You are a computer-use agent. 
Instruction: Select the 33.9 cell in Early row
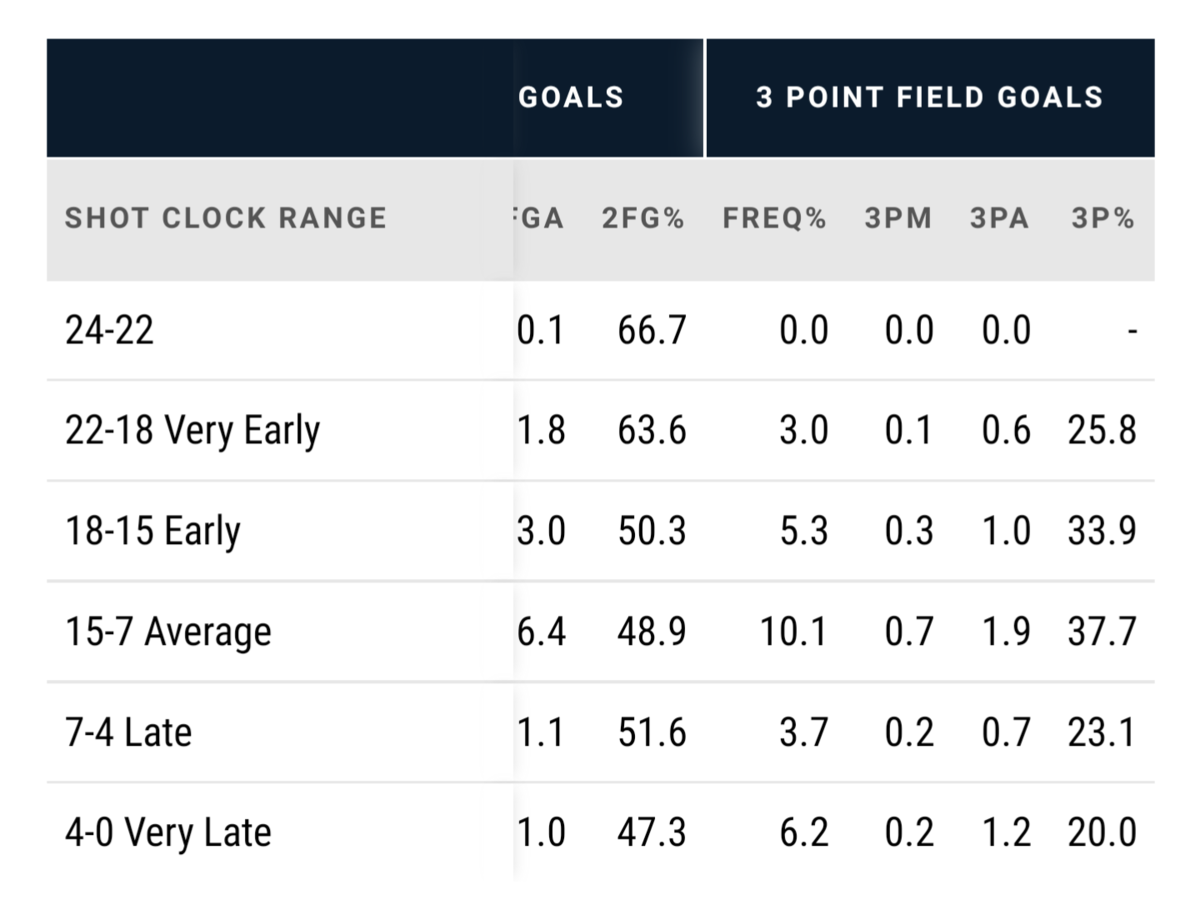1102,531
